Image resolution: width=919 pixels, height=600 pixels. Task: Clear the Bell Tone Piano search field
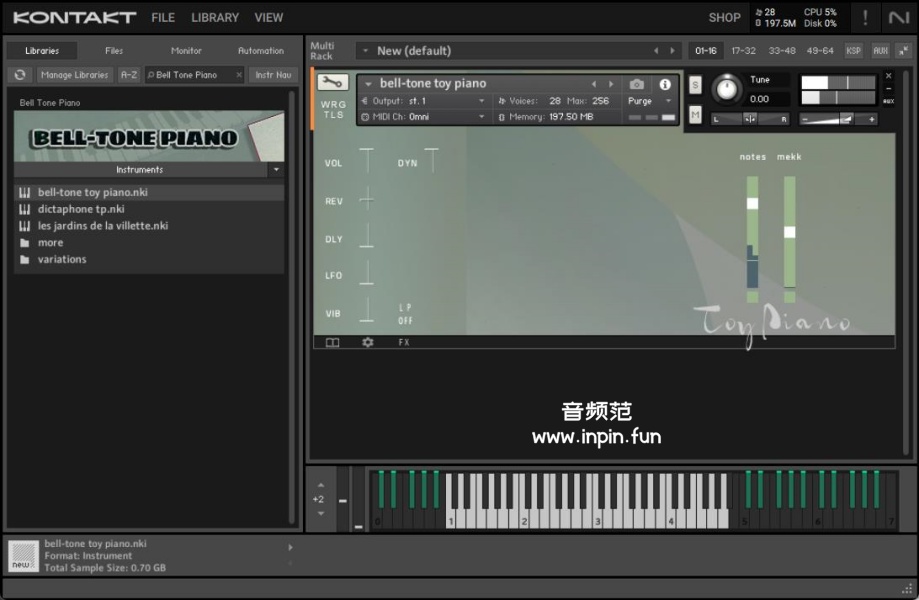238,75
